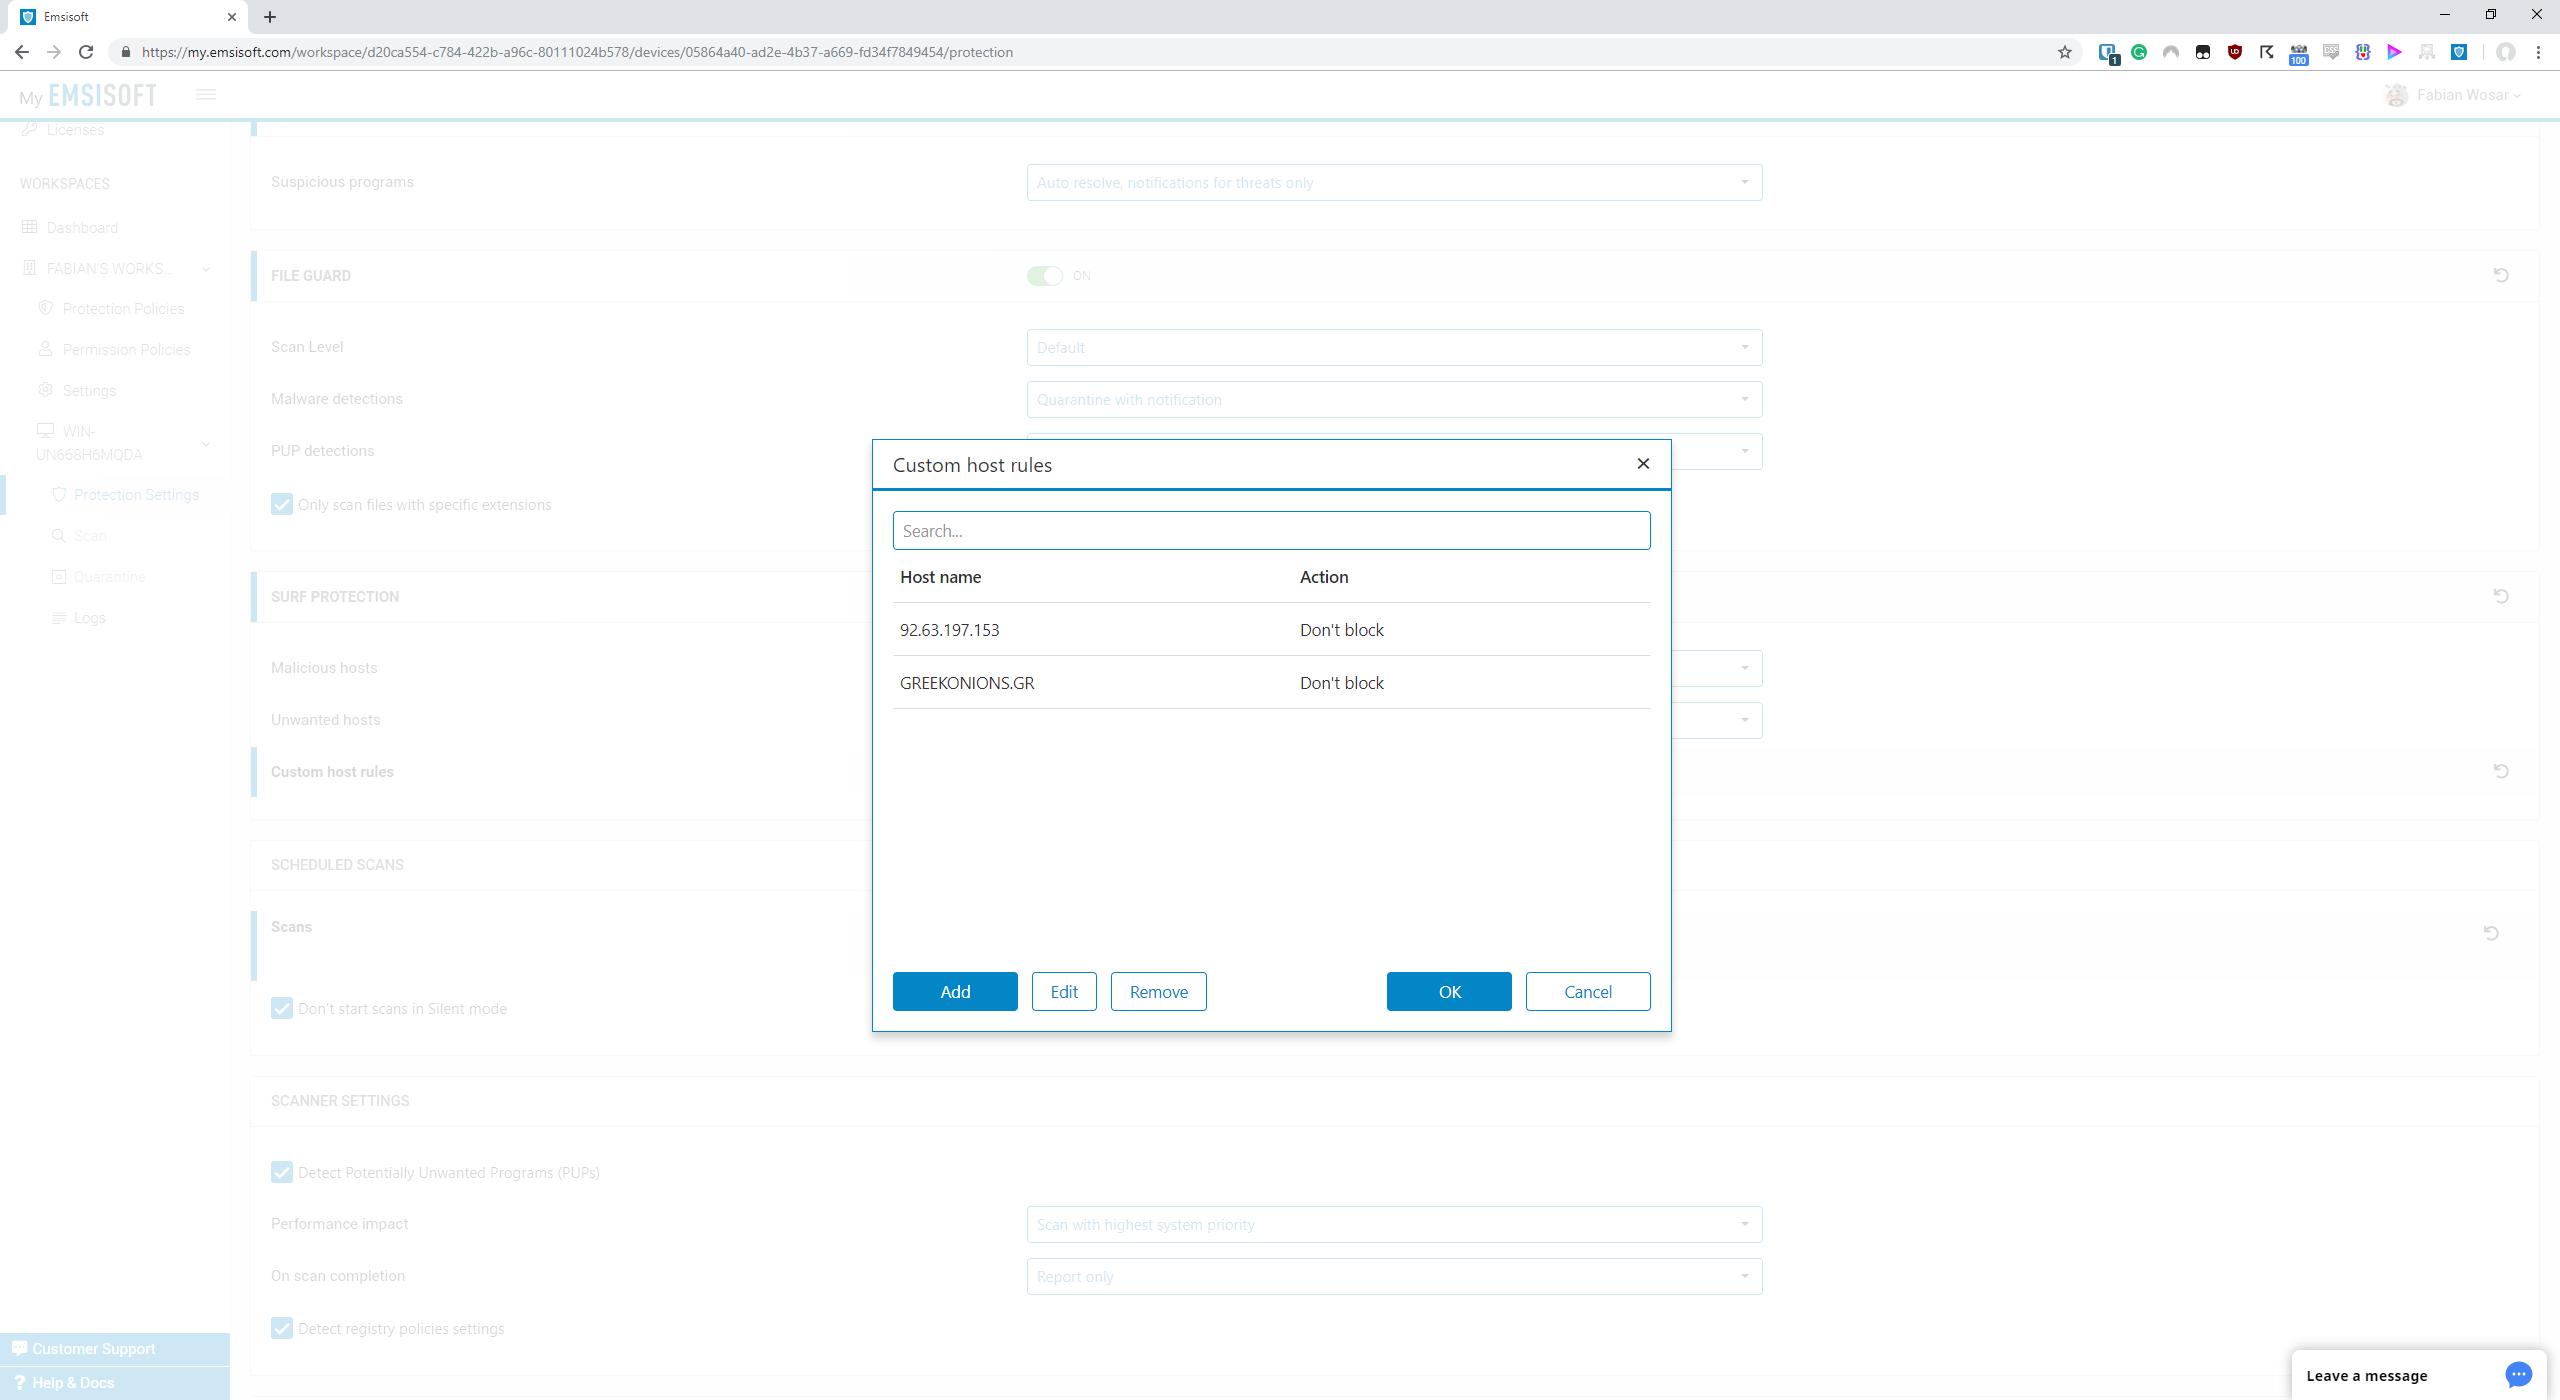The image size is (2560, 1400).
Task: Click the Leave a message chat bubble icon
Action: click(x=2518, y=1375)
